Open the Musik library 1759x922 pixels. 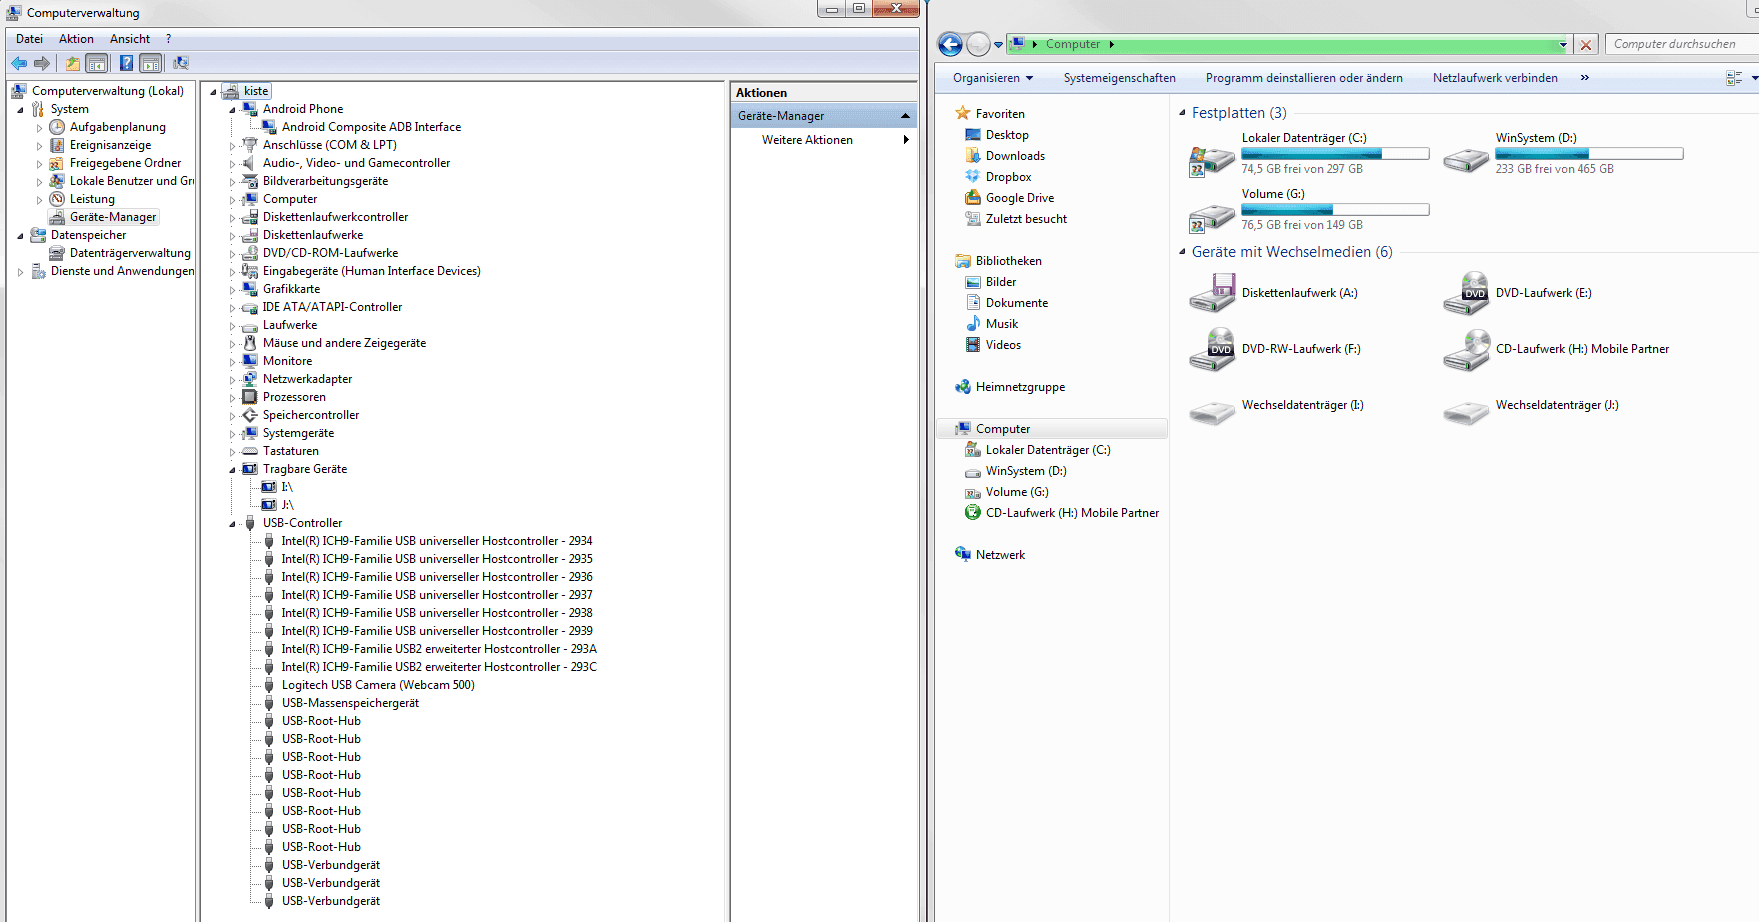[1002, 324]
